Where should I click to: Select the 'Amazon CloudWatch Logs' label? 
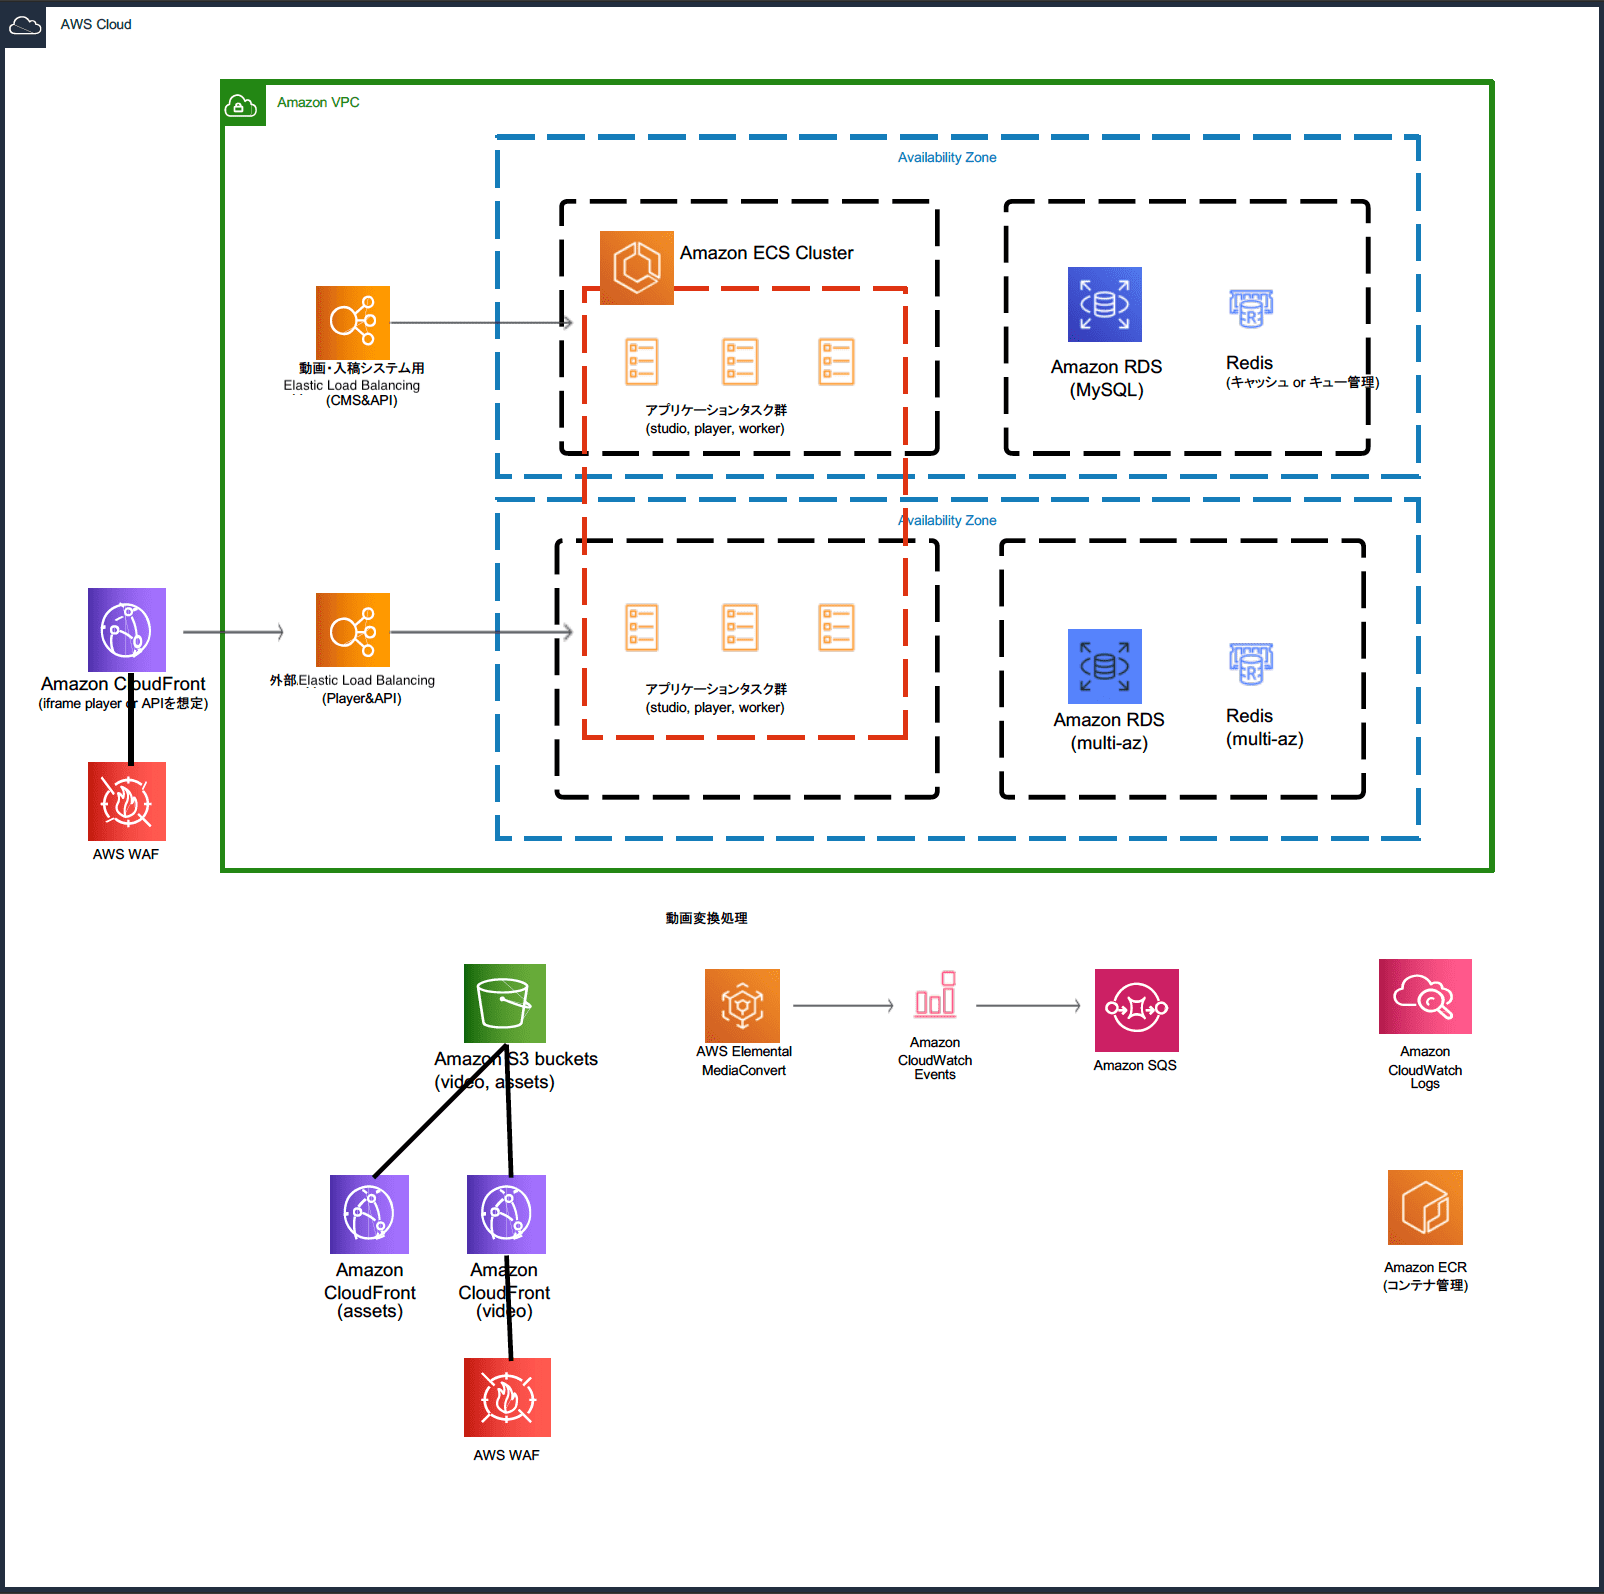(1425, 1068)
